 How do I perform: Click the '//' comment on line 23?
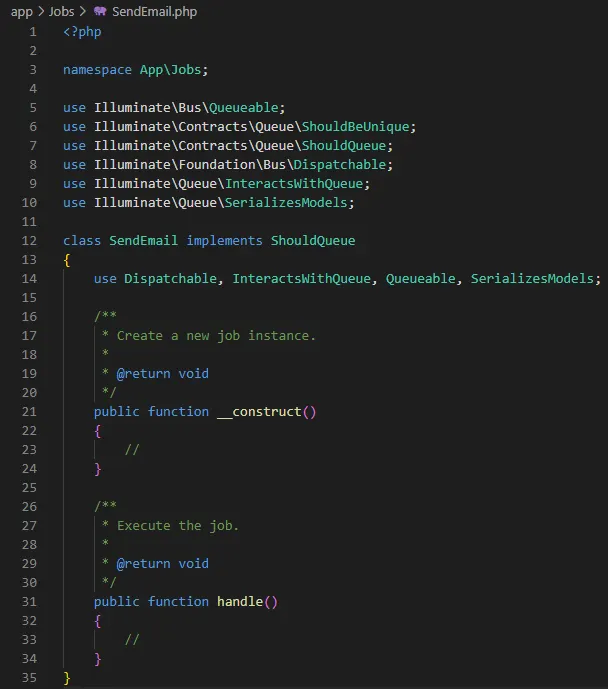pyautogui.click(x=132, y=450)
